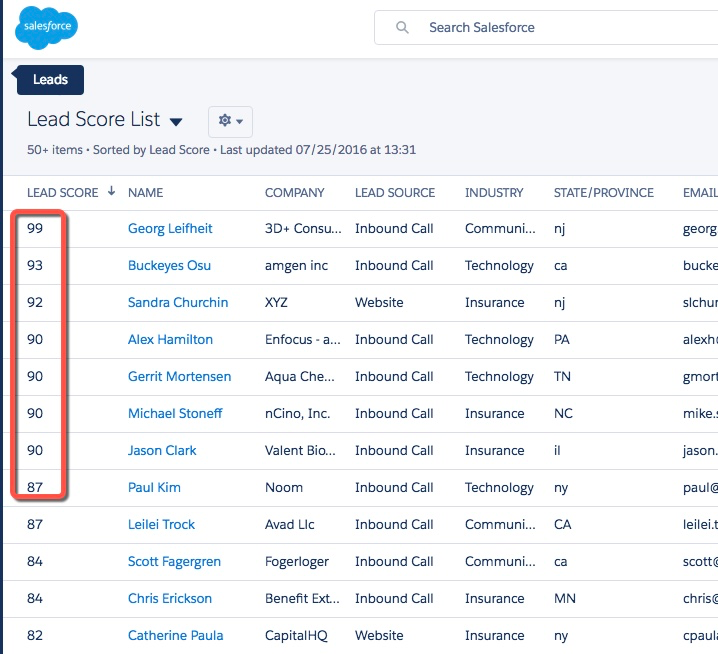Open the list view gear settings
The width and height of the screenshot is (718, 654).
[x=230, y=121]
